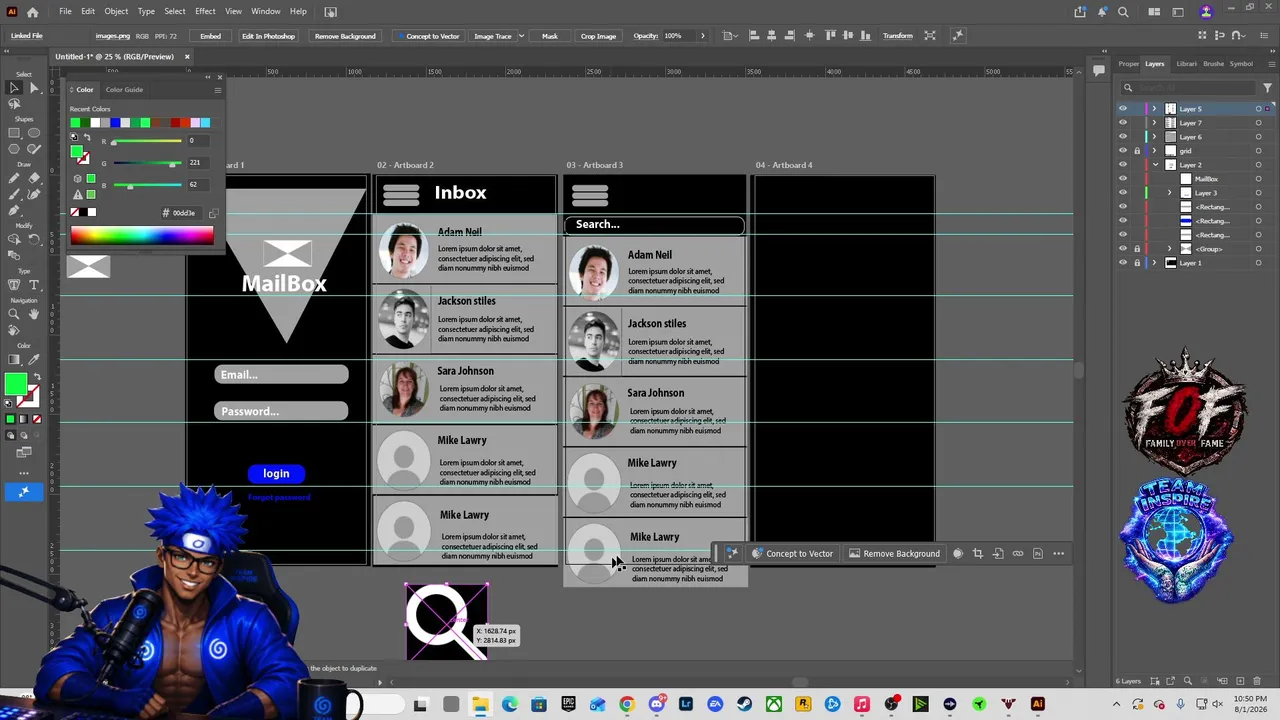The height and width of the screenshot is (720, 1280).
Task: Expand the grid layer arrow
Action: point(1155,151)
